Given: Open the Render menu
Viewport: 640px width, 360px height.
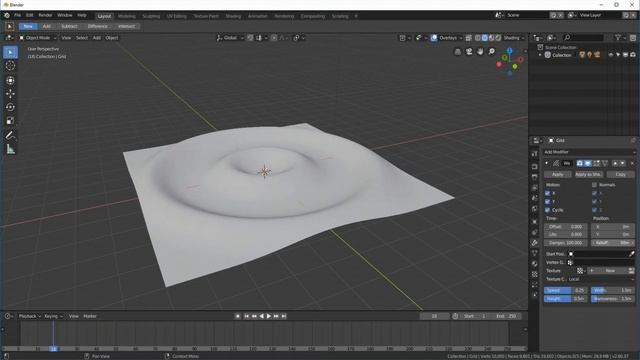Looking at the screenshot, I should coord(45,16).
